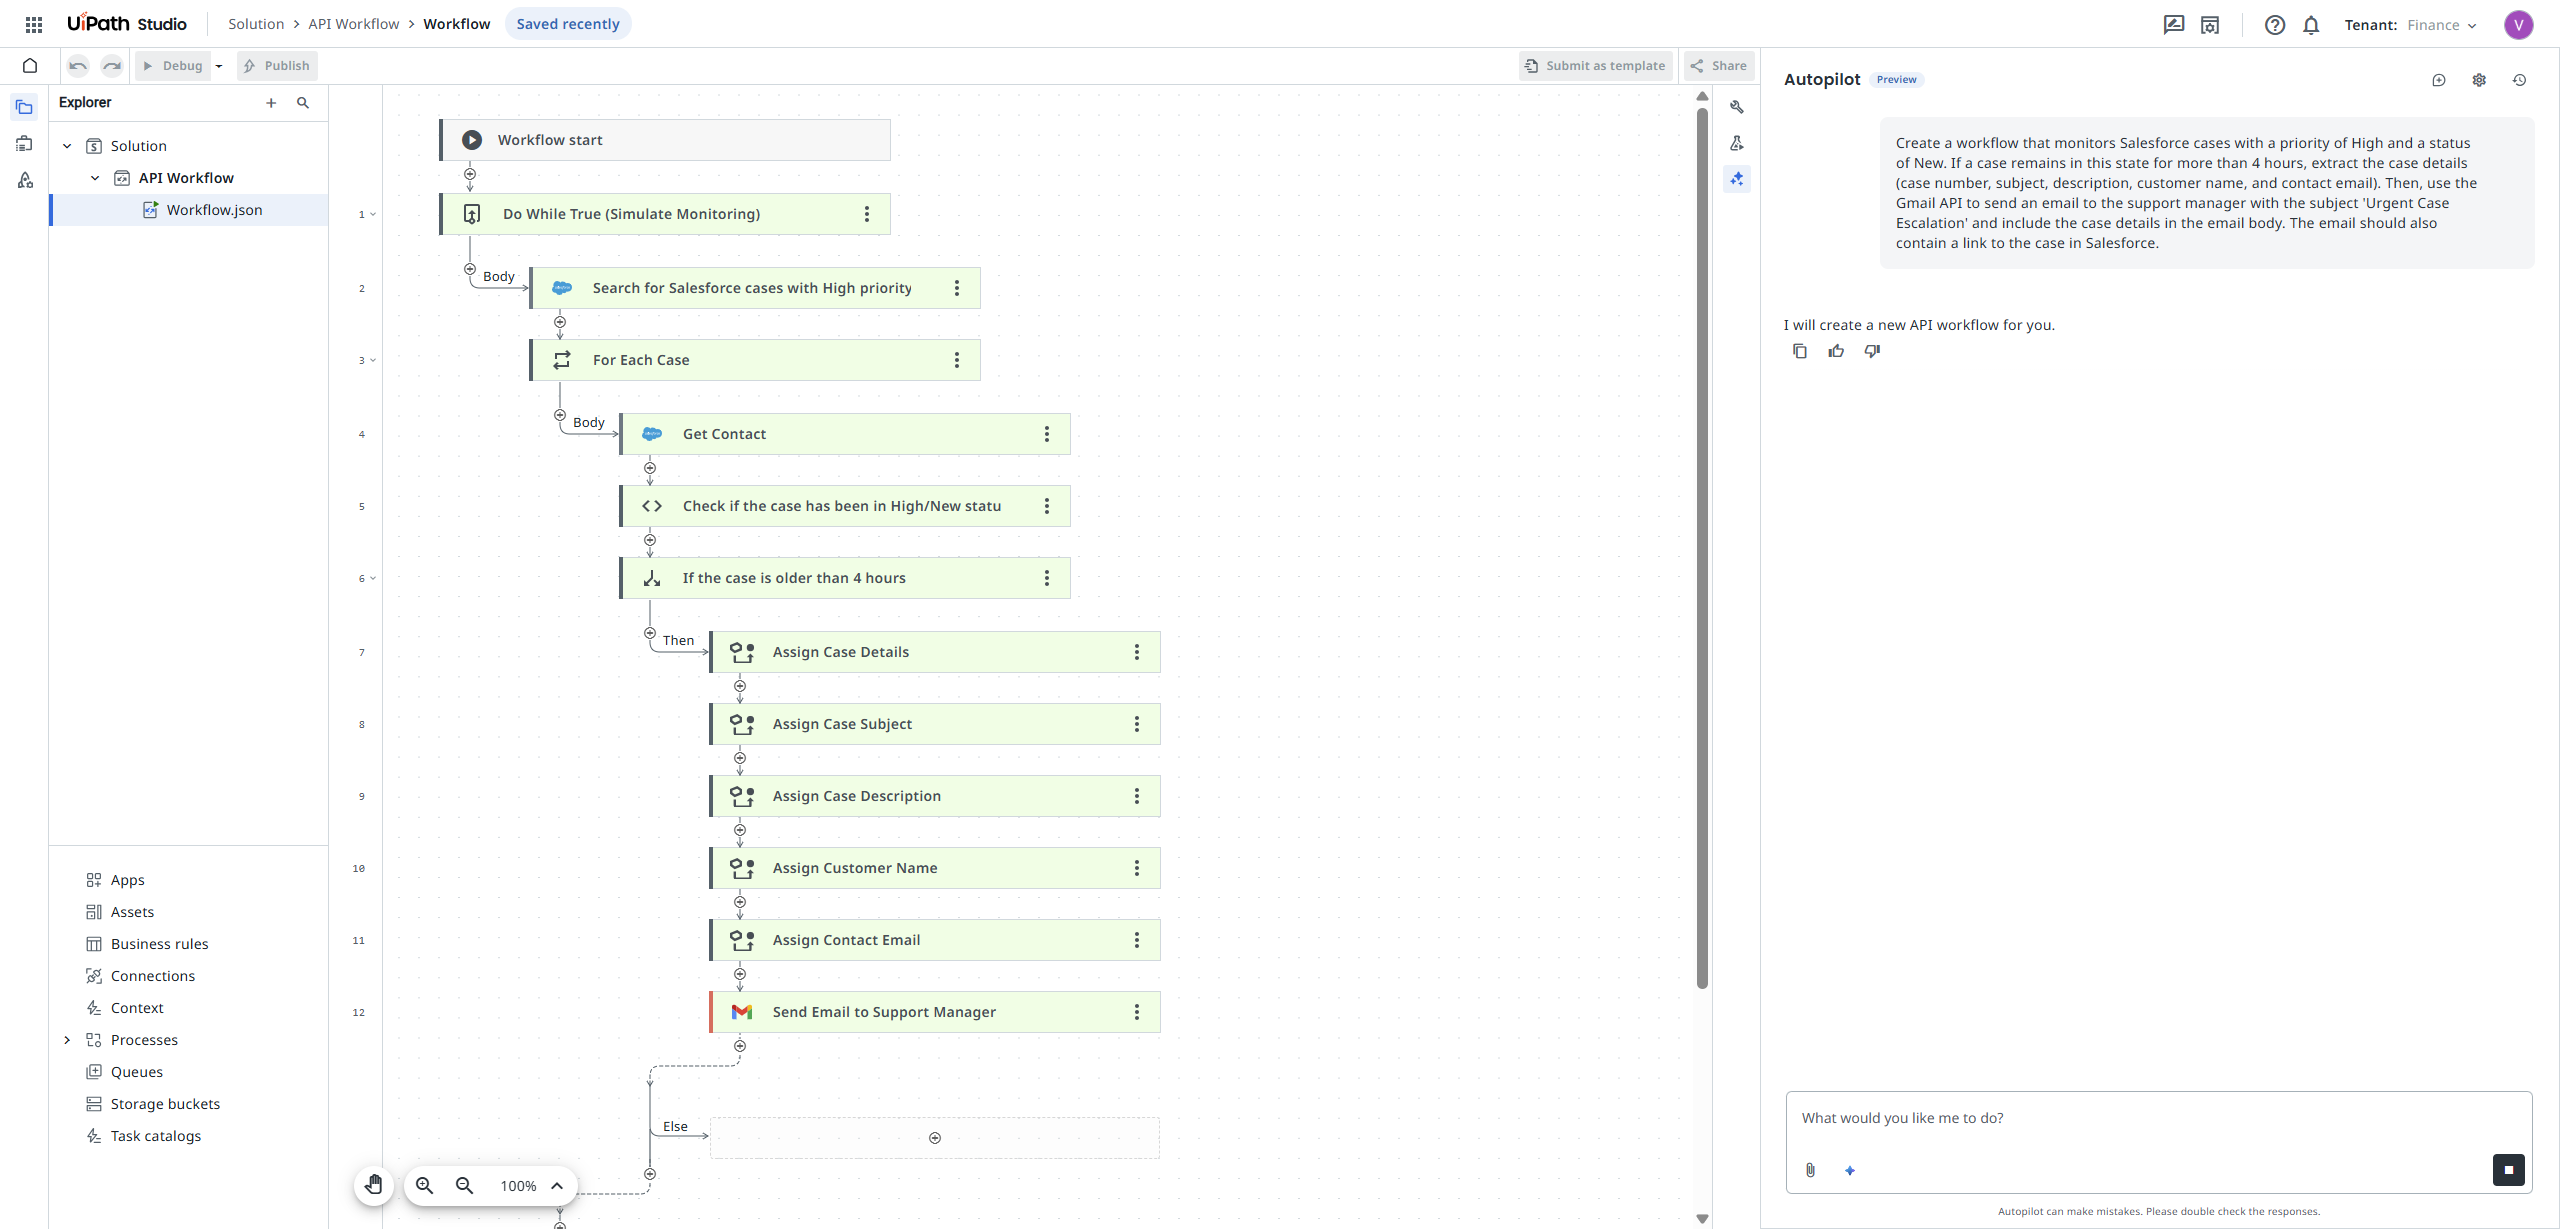The image size is (2560, 1229).
Task: Click the sparkle prompt suggestions icon
Action: (1850, 1170)
